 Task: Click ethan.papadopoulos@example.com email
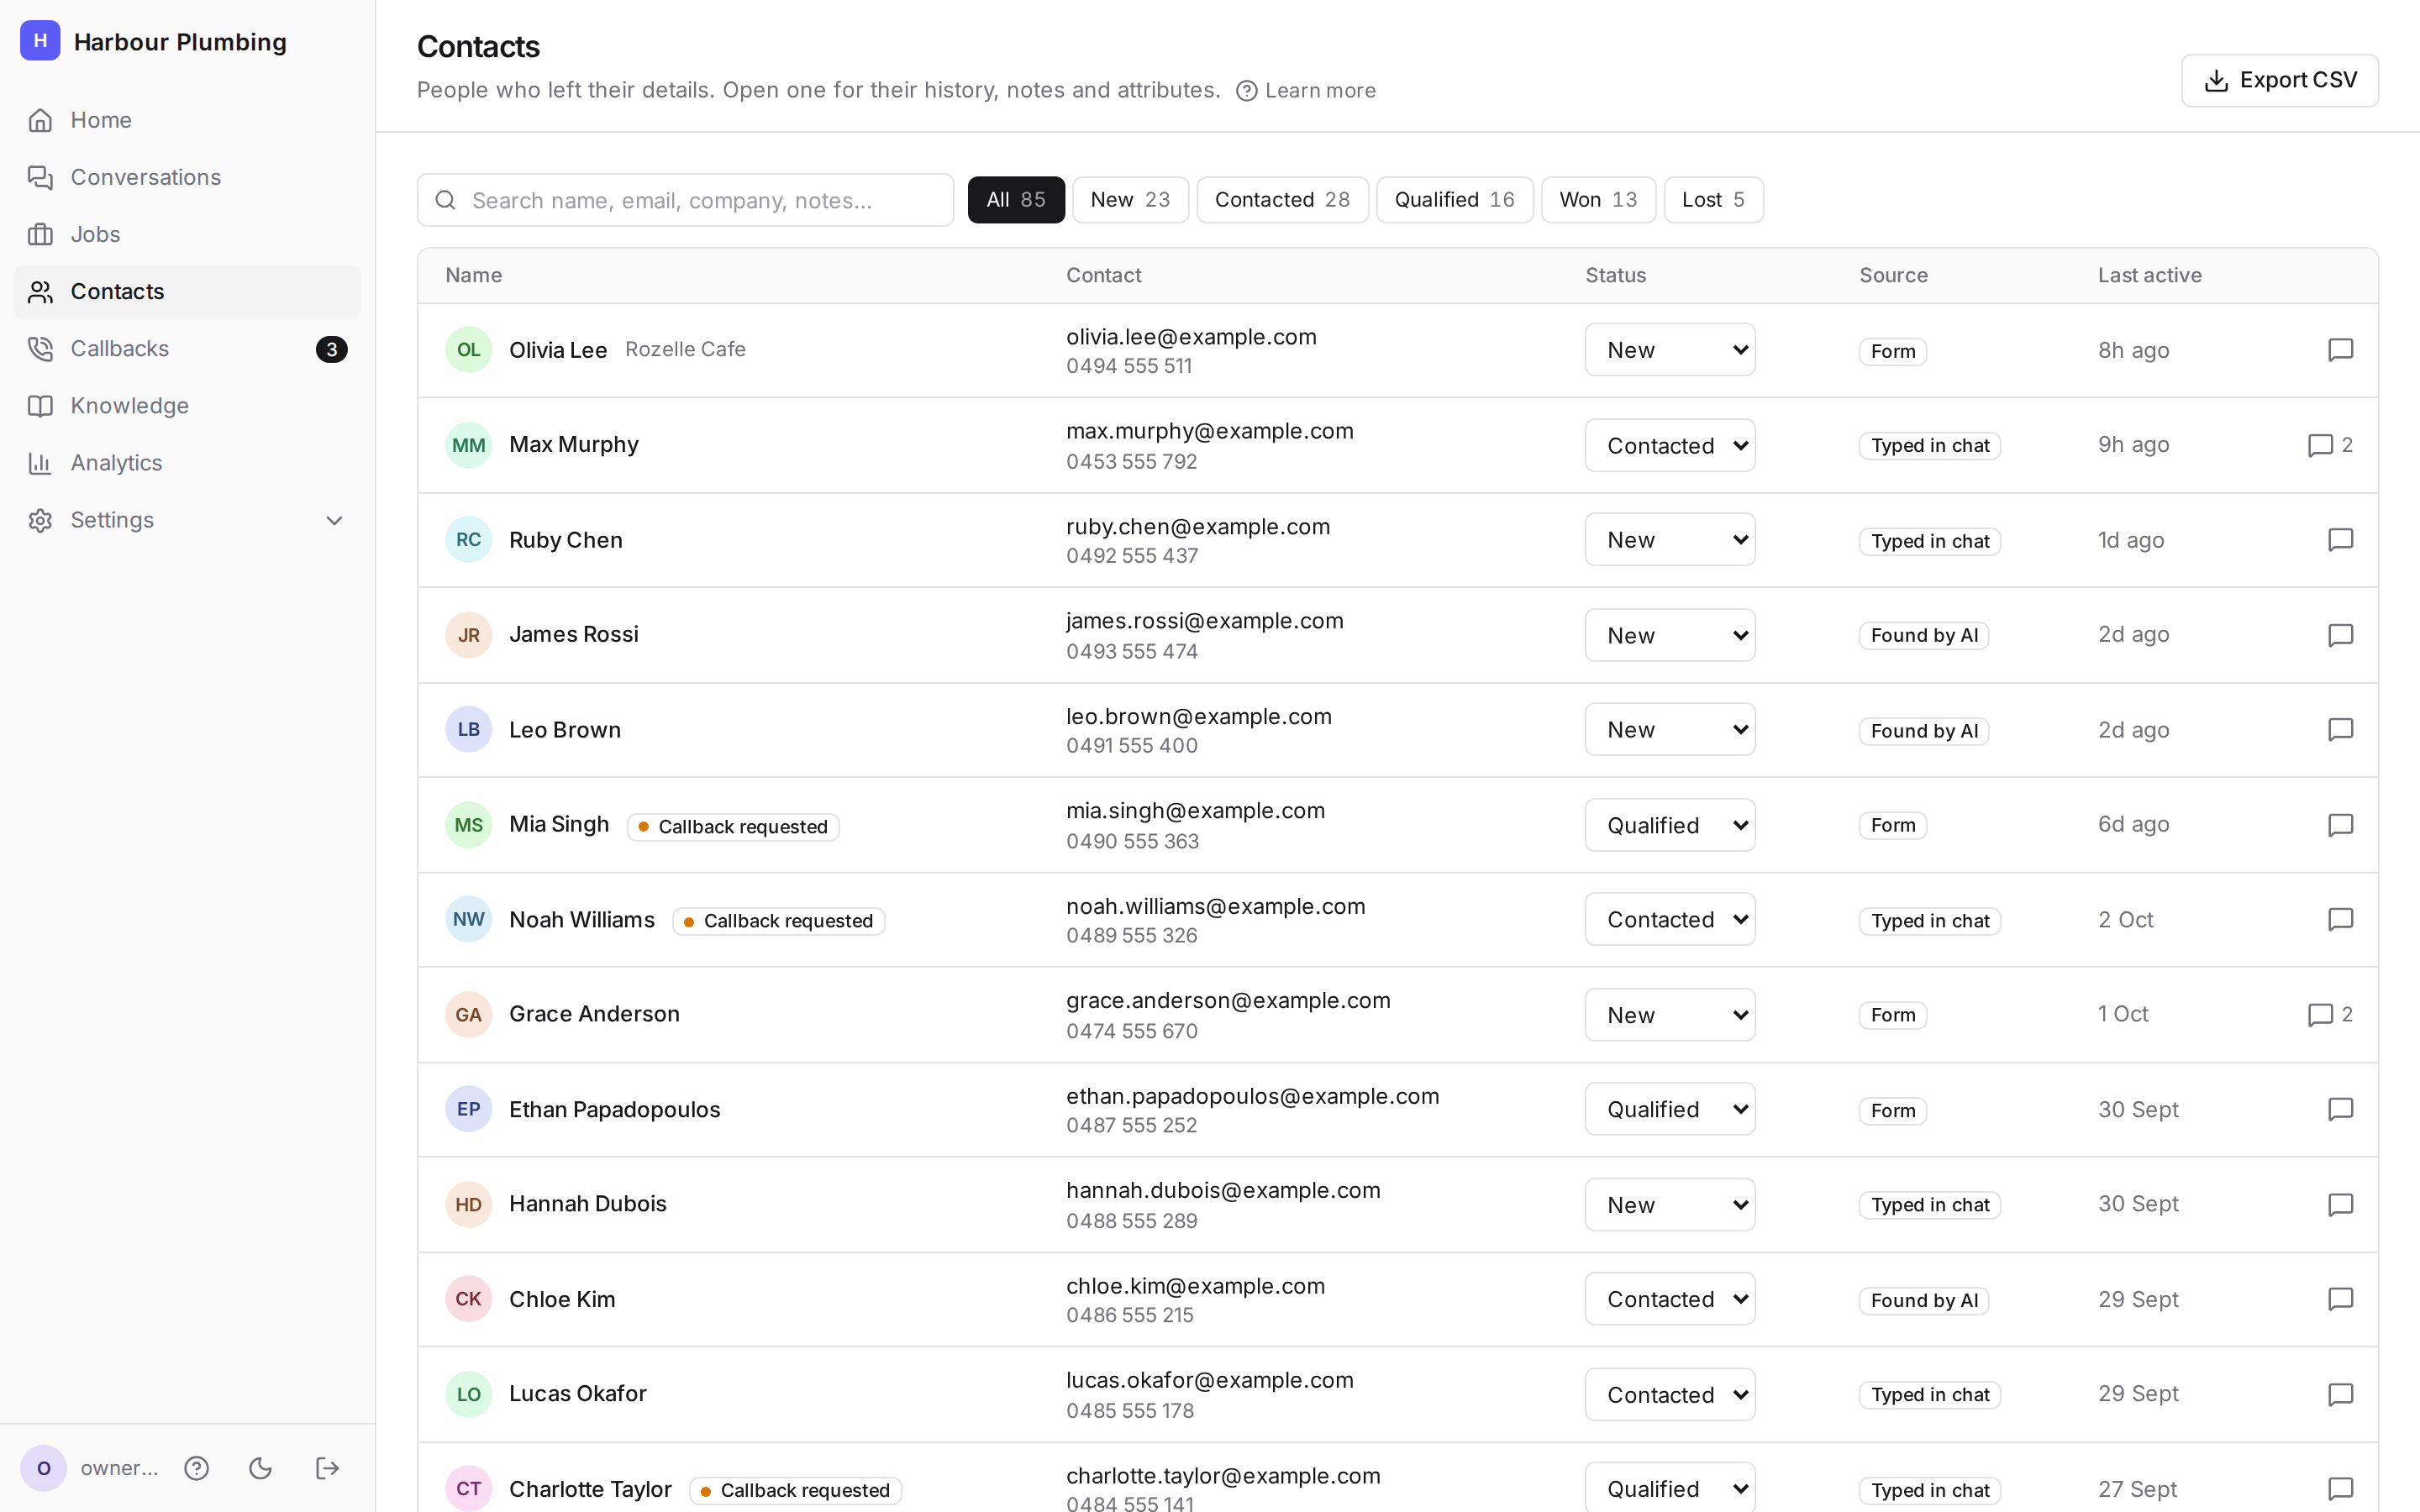click(1252, 1096)
